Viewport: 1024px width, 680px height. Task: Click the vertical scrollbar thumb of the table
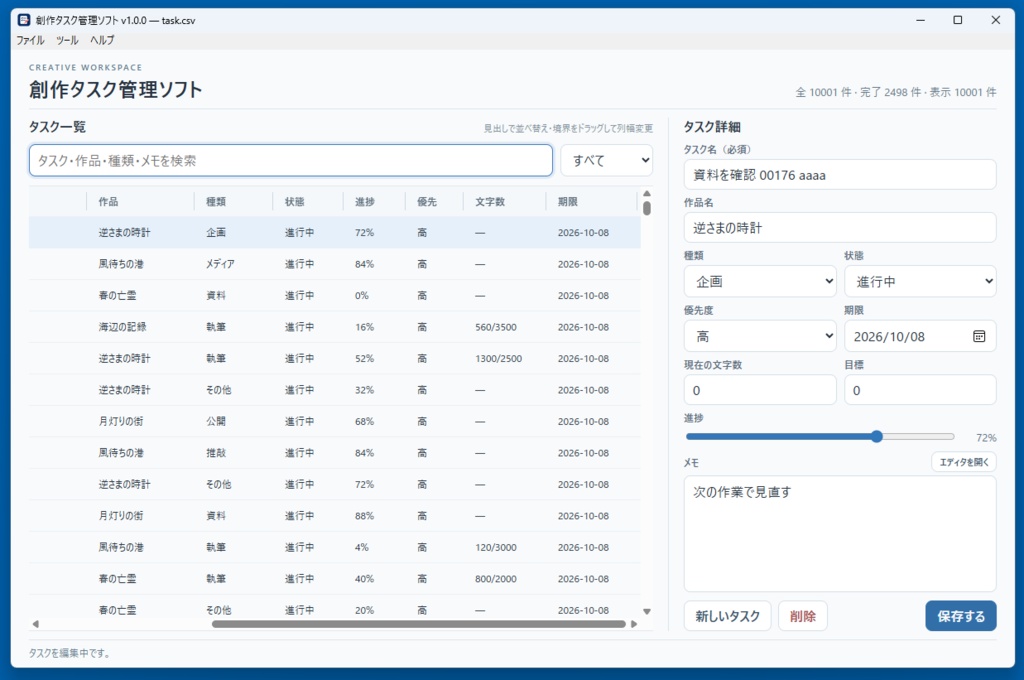click(647, 208)
